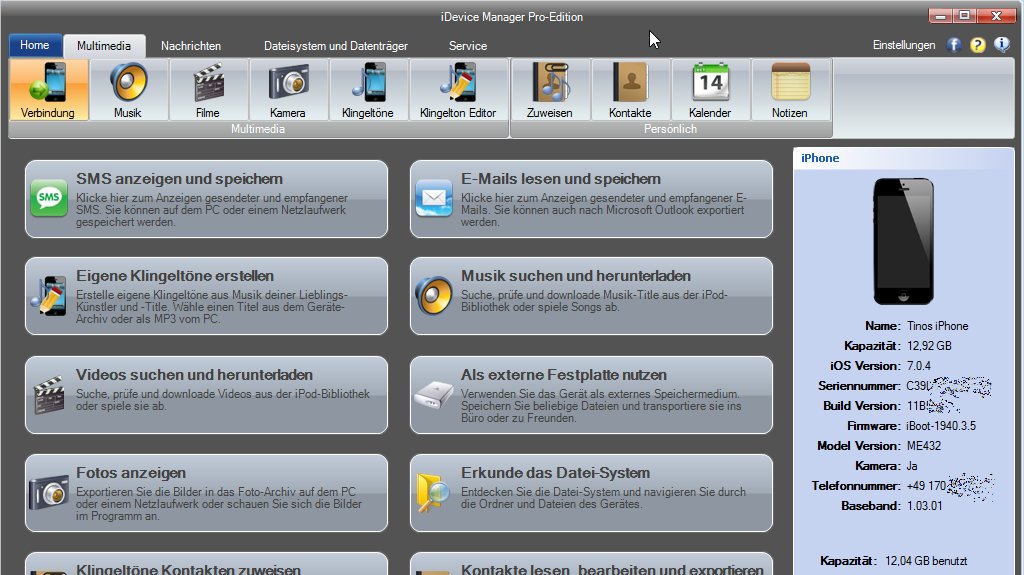1024x575 pixels.
Task: Switch to the Nachrichten tab
Action: coord(191,46)
